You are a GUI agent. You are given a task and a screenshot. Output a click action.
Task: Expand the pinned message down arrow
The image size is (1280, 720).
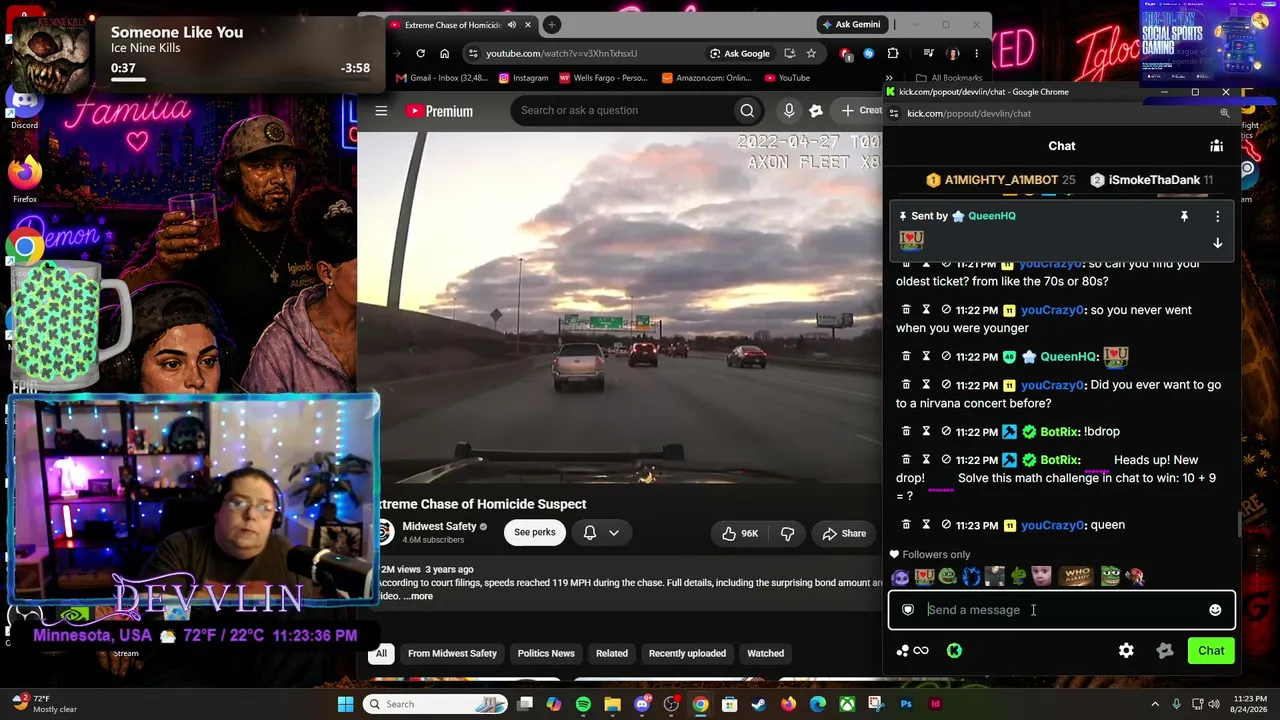1217,243
